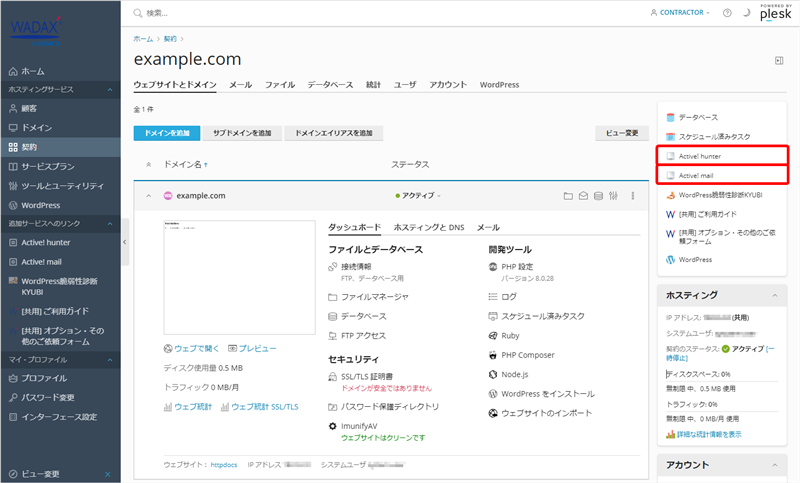Collapse the left navigation sidebar handle
Image resolution: width=800 pixels, height=483 pixels.
[125, 242]
